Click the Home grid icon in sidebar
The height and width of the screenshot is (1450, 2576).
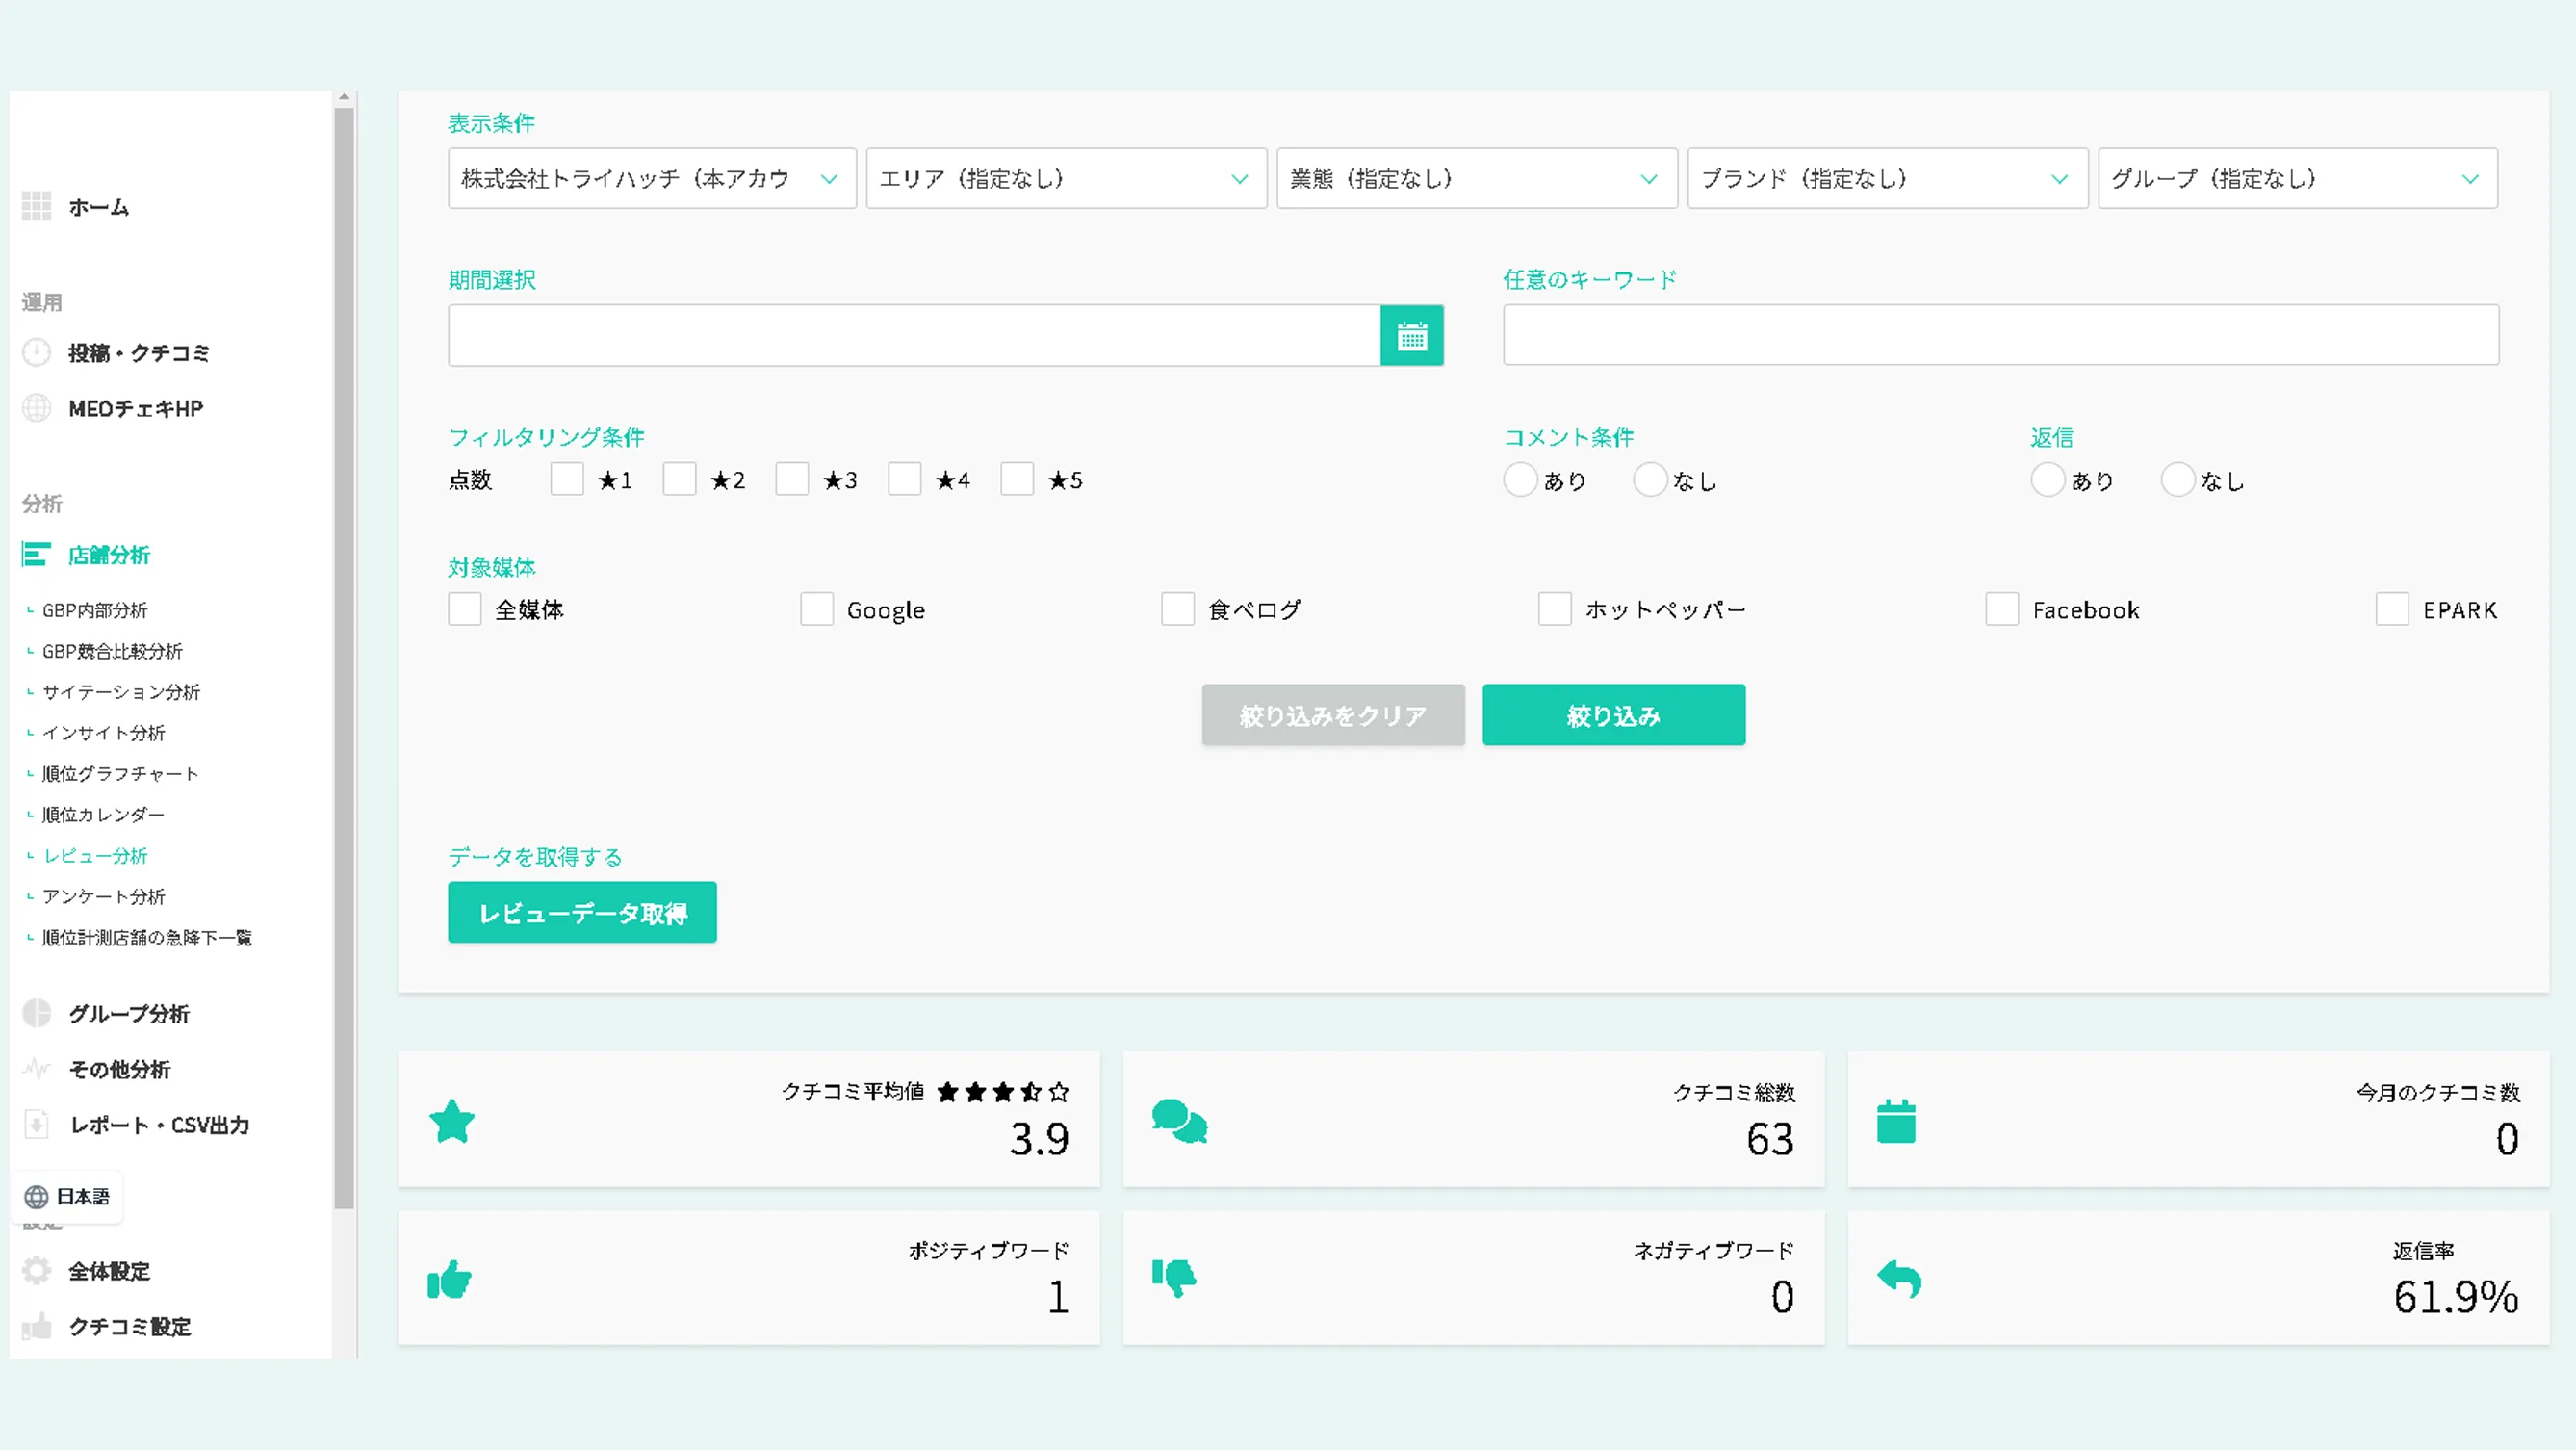[x=36, y=207]
